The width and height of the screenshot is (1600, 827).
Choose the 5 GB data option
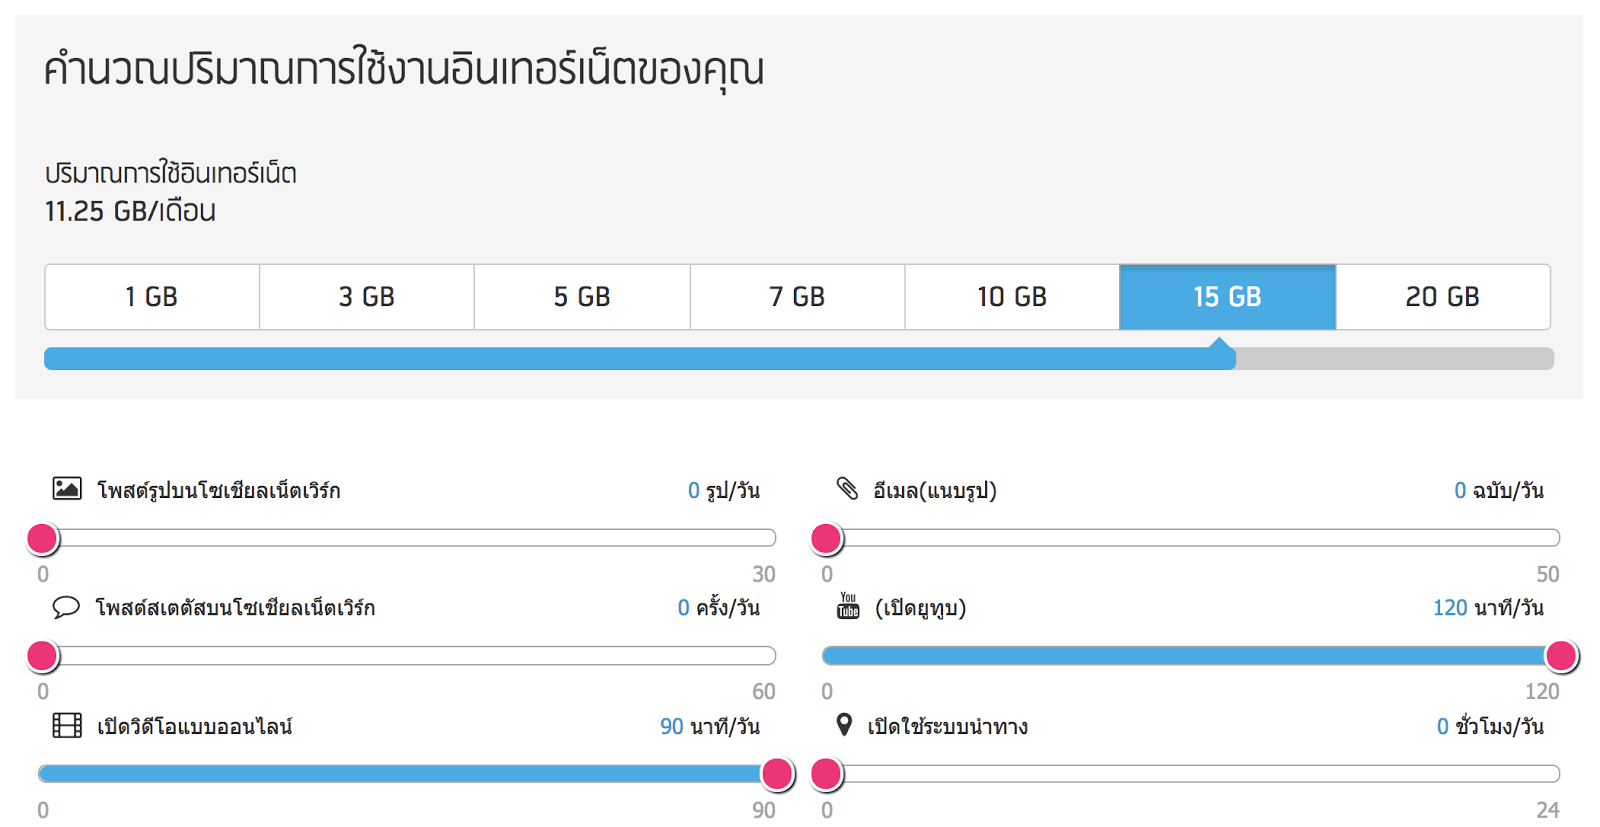click(582, 297)
